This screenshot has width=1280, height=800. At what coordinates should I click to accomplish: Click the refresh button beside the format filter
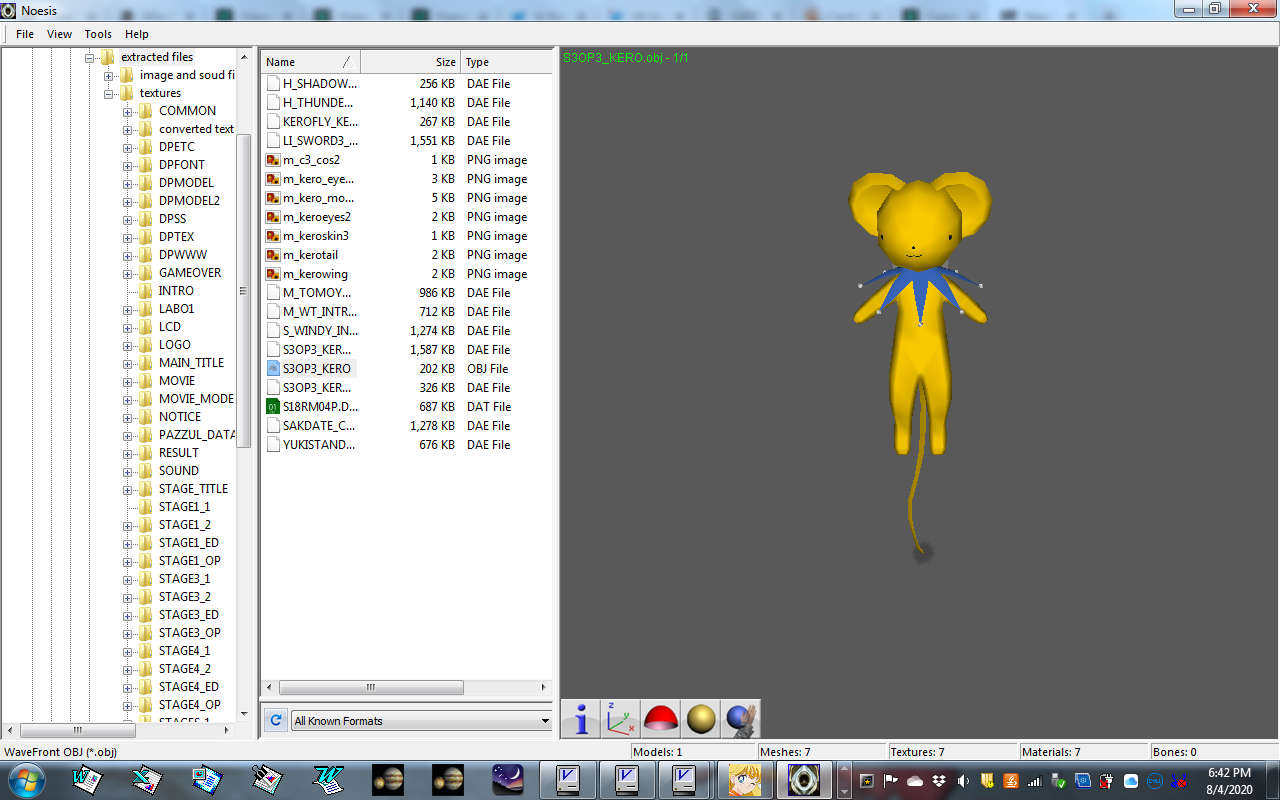coord(275,720)
